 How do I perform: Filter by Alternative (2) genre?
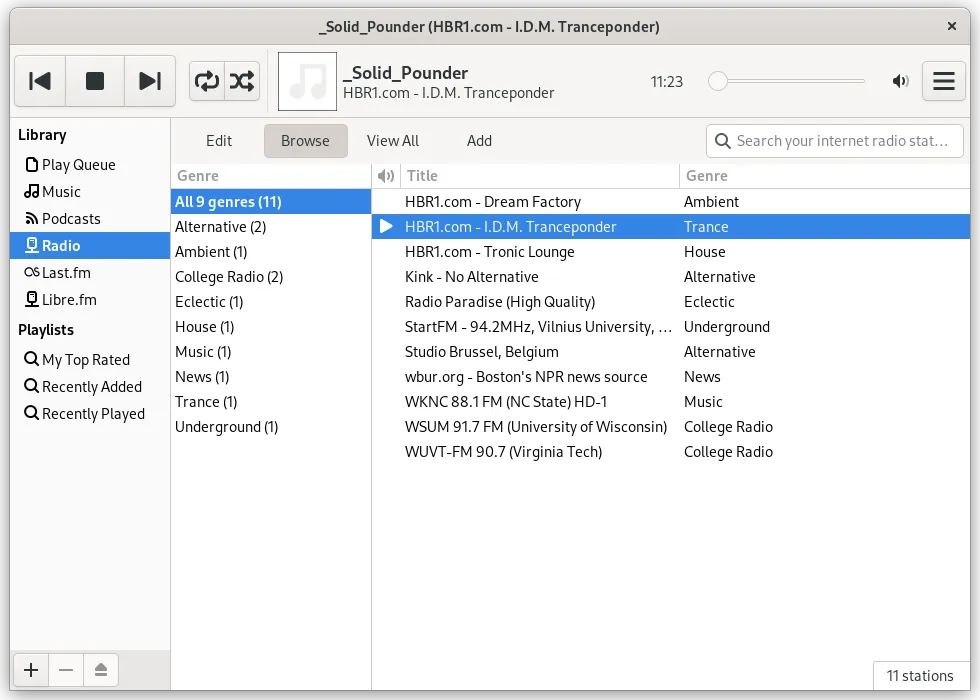(x=220, y=227)
